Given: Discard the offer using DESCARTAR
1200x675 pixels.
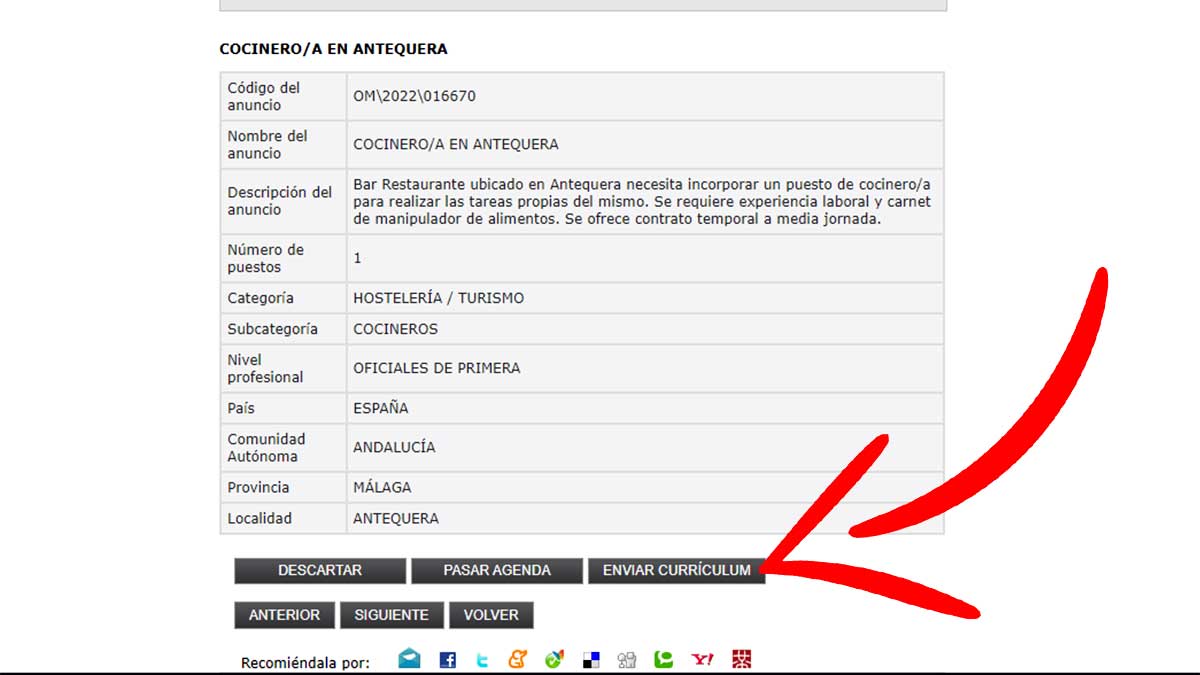Looking at the screenshot, I should click(x=320, y=570).
